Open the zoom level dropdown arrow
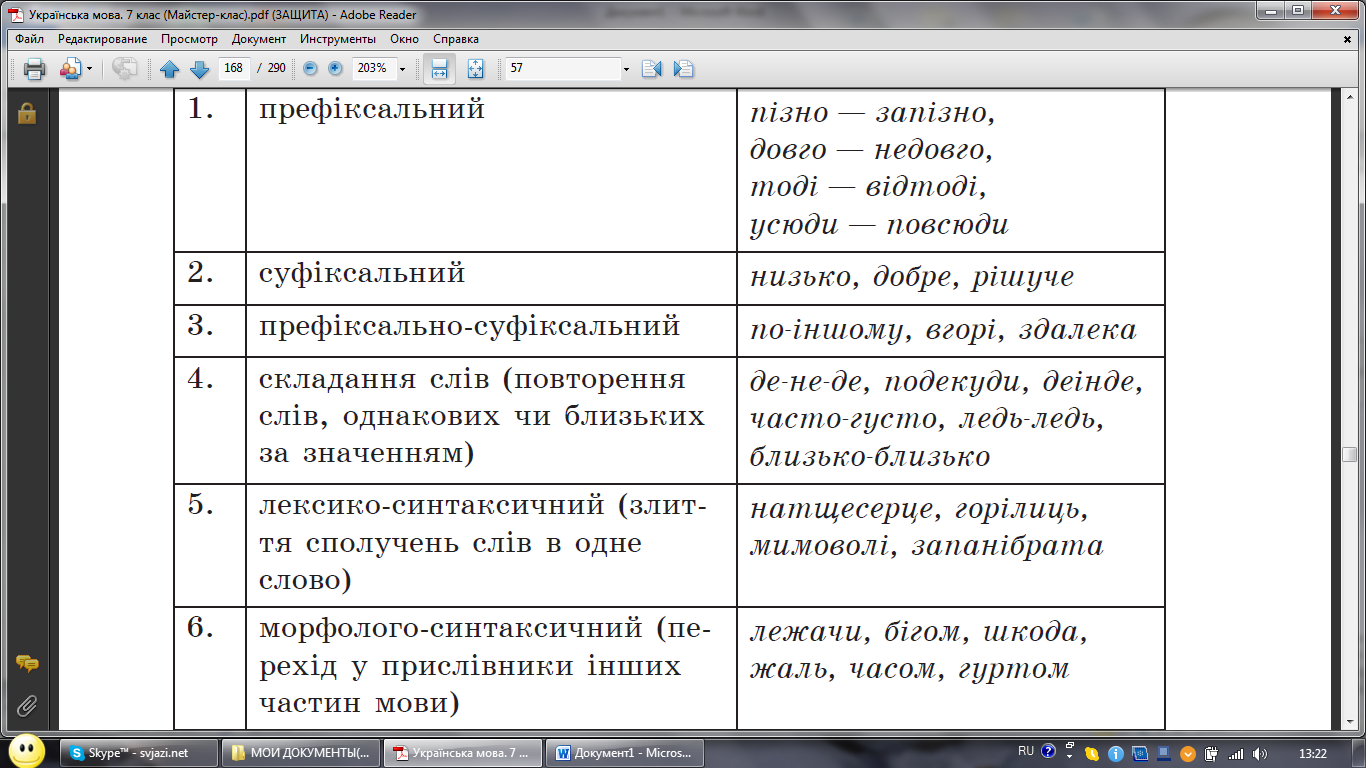1366x768 pixels. coord(402,69)
